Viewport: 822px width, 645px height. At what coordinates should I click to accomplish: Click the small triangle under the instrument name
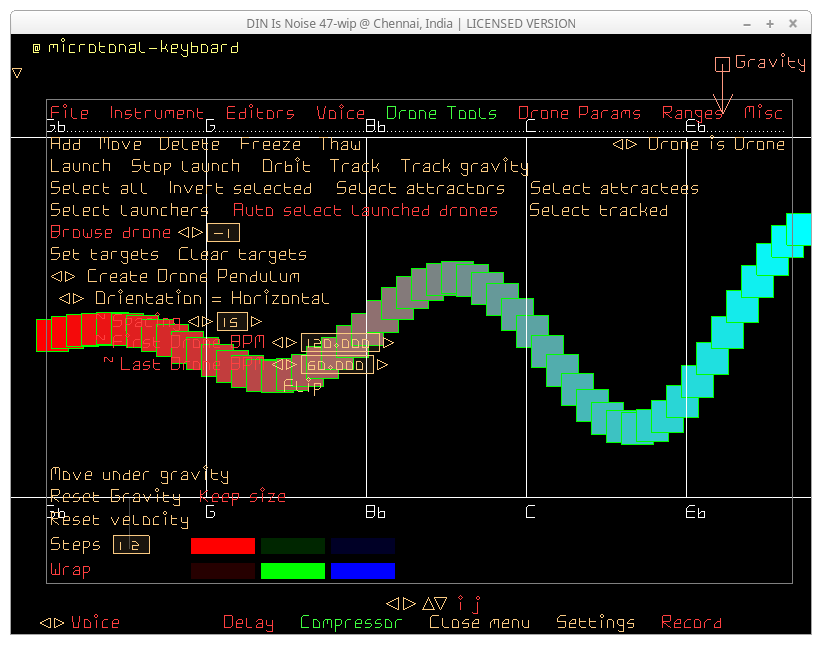(17, 72)
